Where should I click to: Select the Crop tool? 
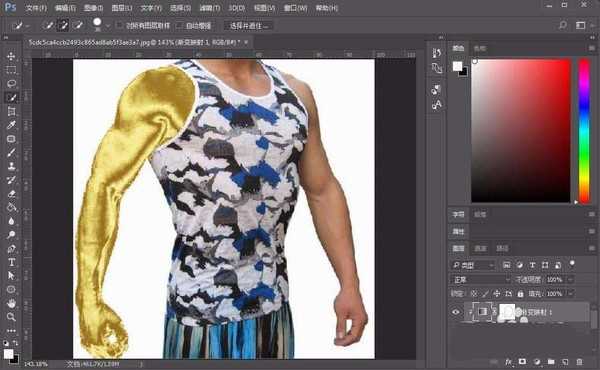coord(11,111)
